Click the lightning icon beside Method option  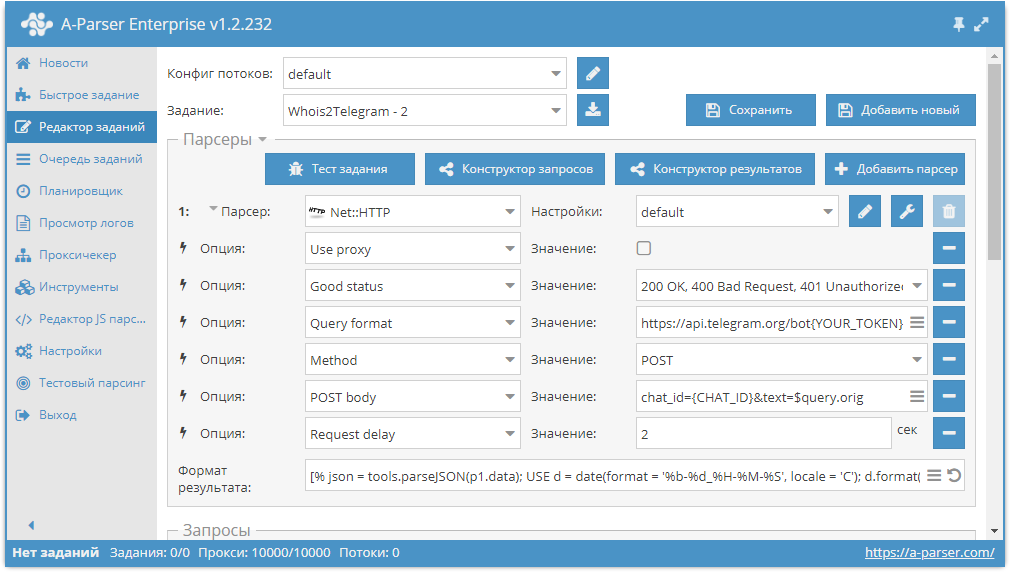point(184,359)
